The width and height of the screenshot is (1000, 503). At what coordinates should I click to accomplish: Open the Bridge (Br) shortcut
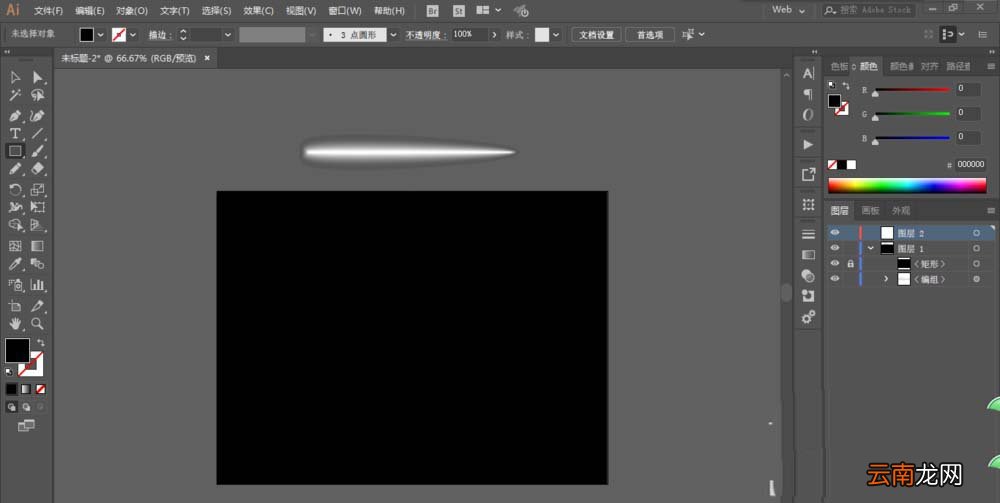[x=433, y=11]
